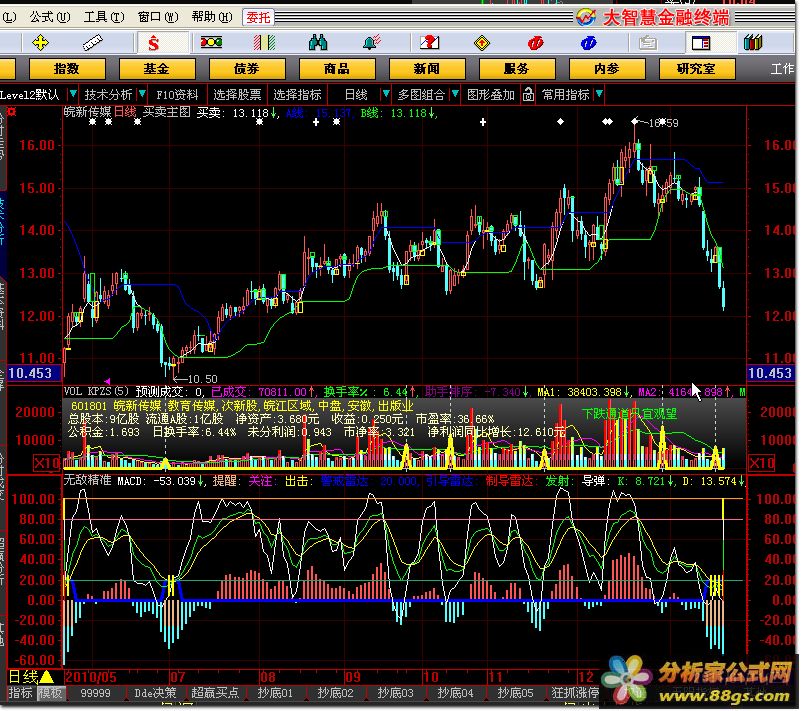Image resolution: width=801 pixels, height=711 pixels.
Task: Open the 帮助(H) menu
Action: coord(211,17)
